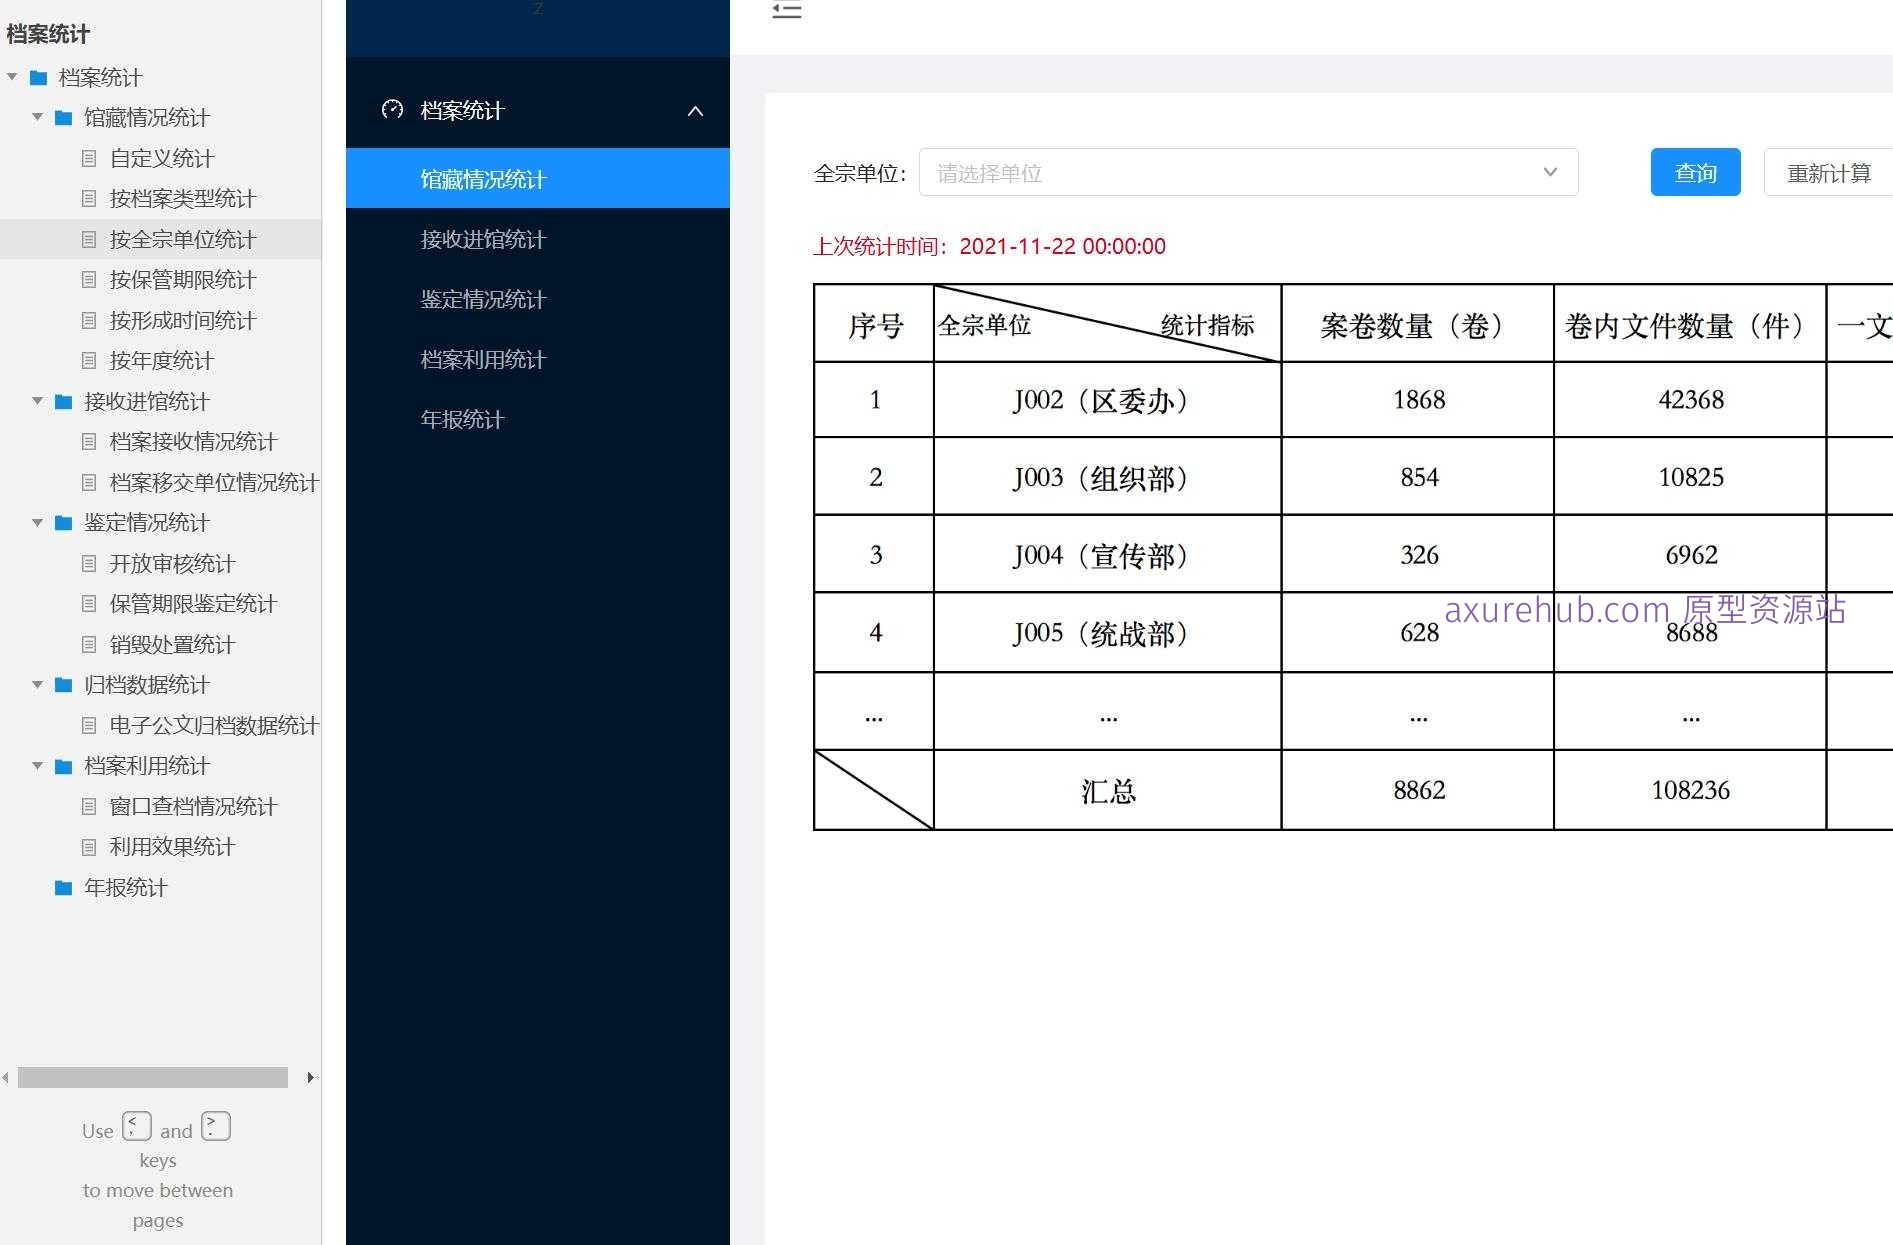This screenshot has width=1893, height=1245.
Task: Click the dashboard icon beside 档案统计
Action: [391, 110]
